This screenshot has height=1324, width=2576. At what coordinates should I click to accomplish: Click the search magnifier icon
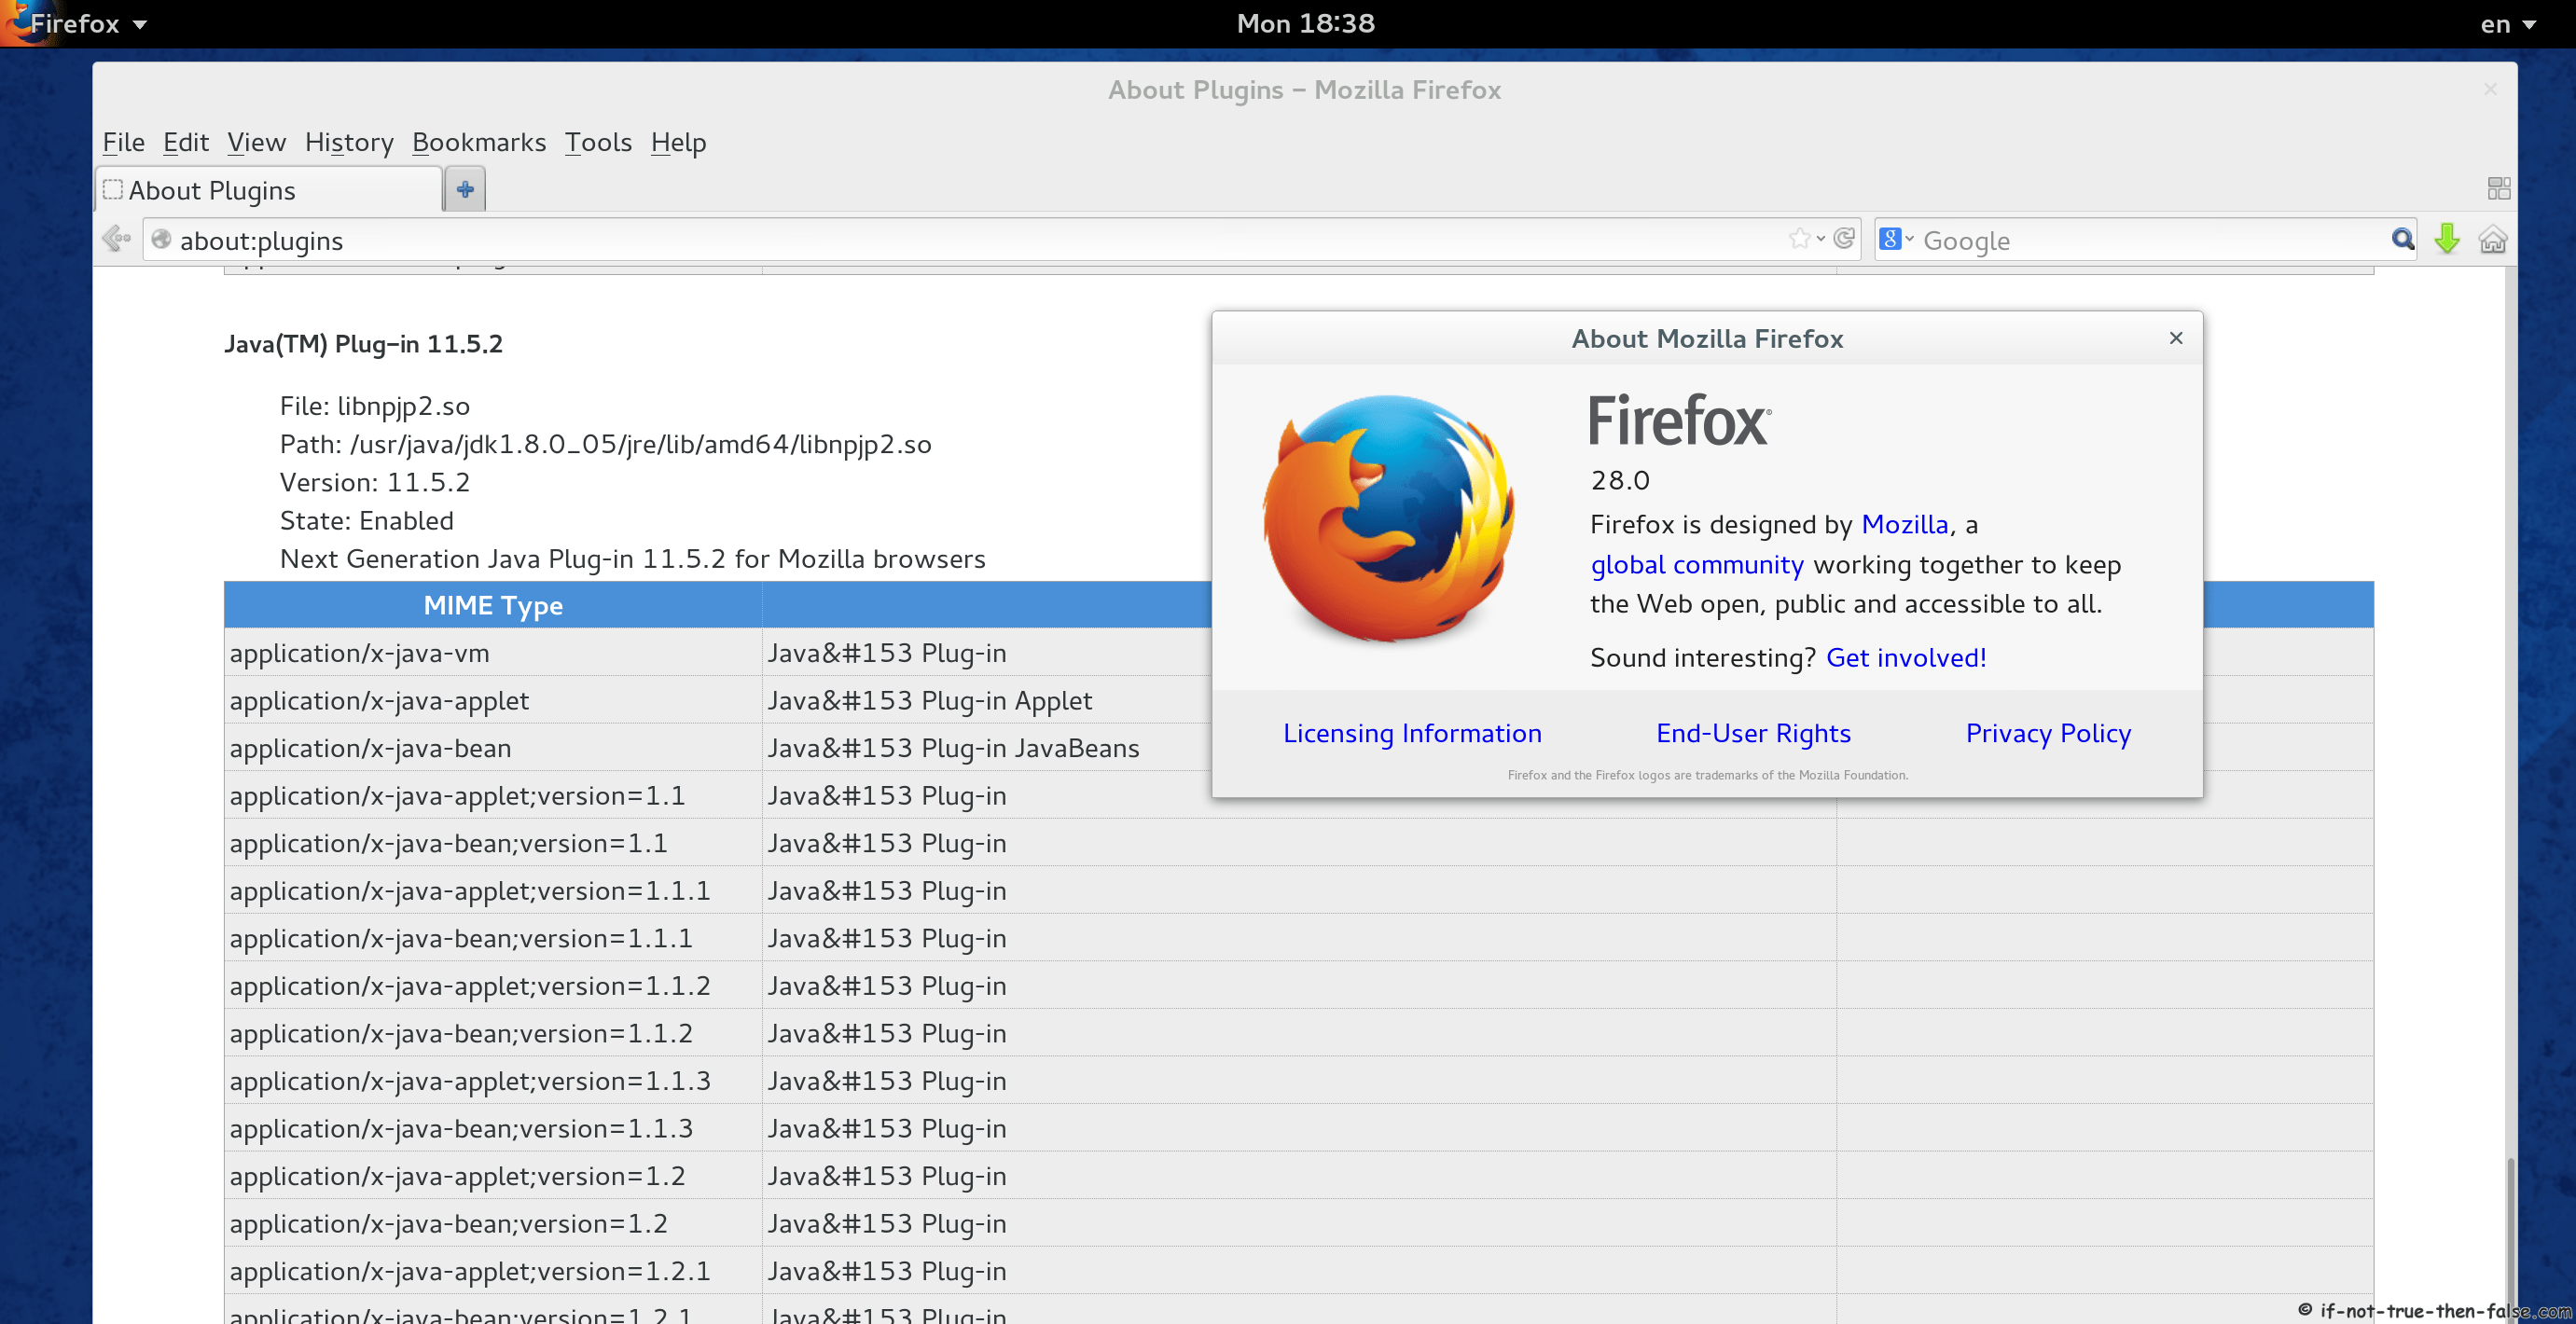[x=2402, y=239]
